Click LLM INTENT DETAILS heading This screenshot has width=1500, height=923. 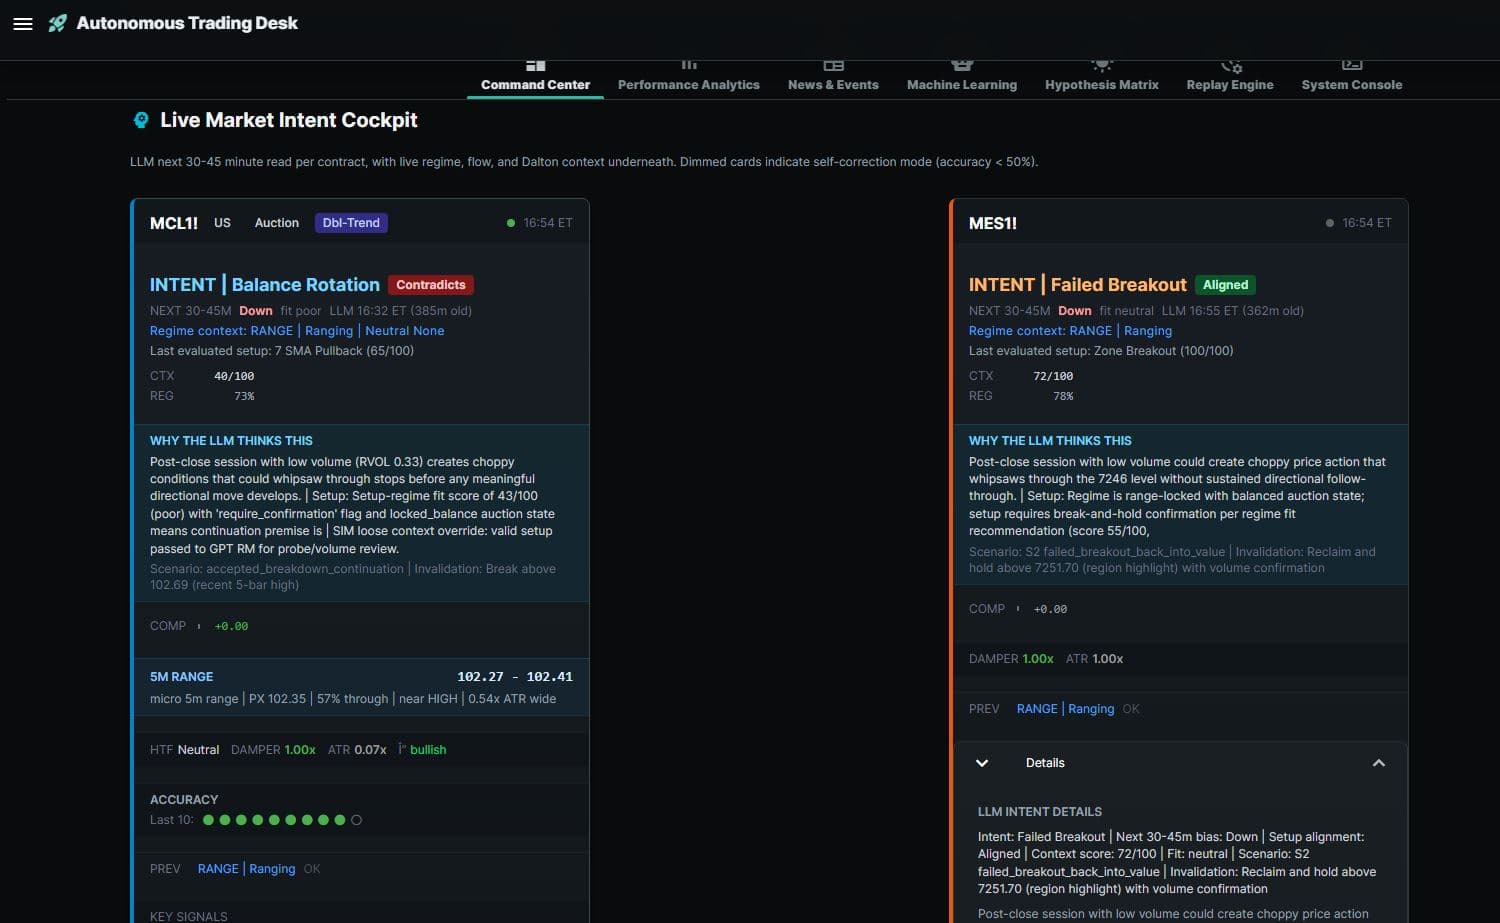tap(1040, 812)
